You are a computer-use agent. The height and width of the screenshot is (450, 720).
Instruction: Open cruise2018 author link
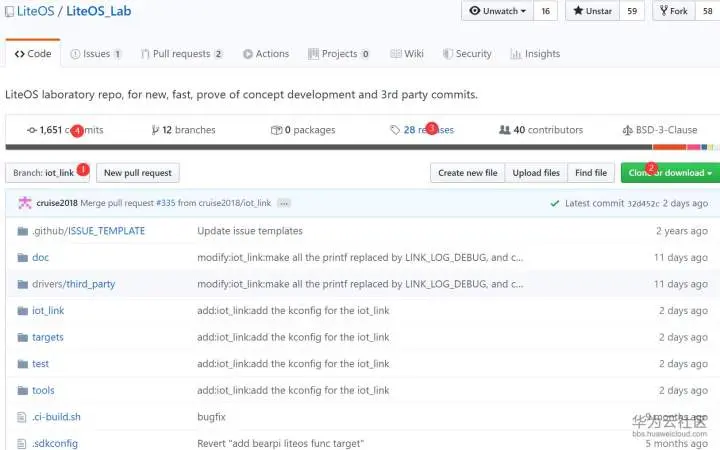(x=57, y=203)
